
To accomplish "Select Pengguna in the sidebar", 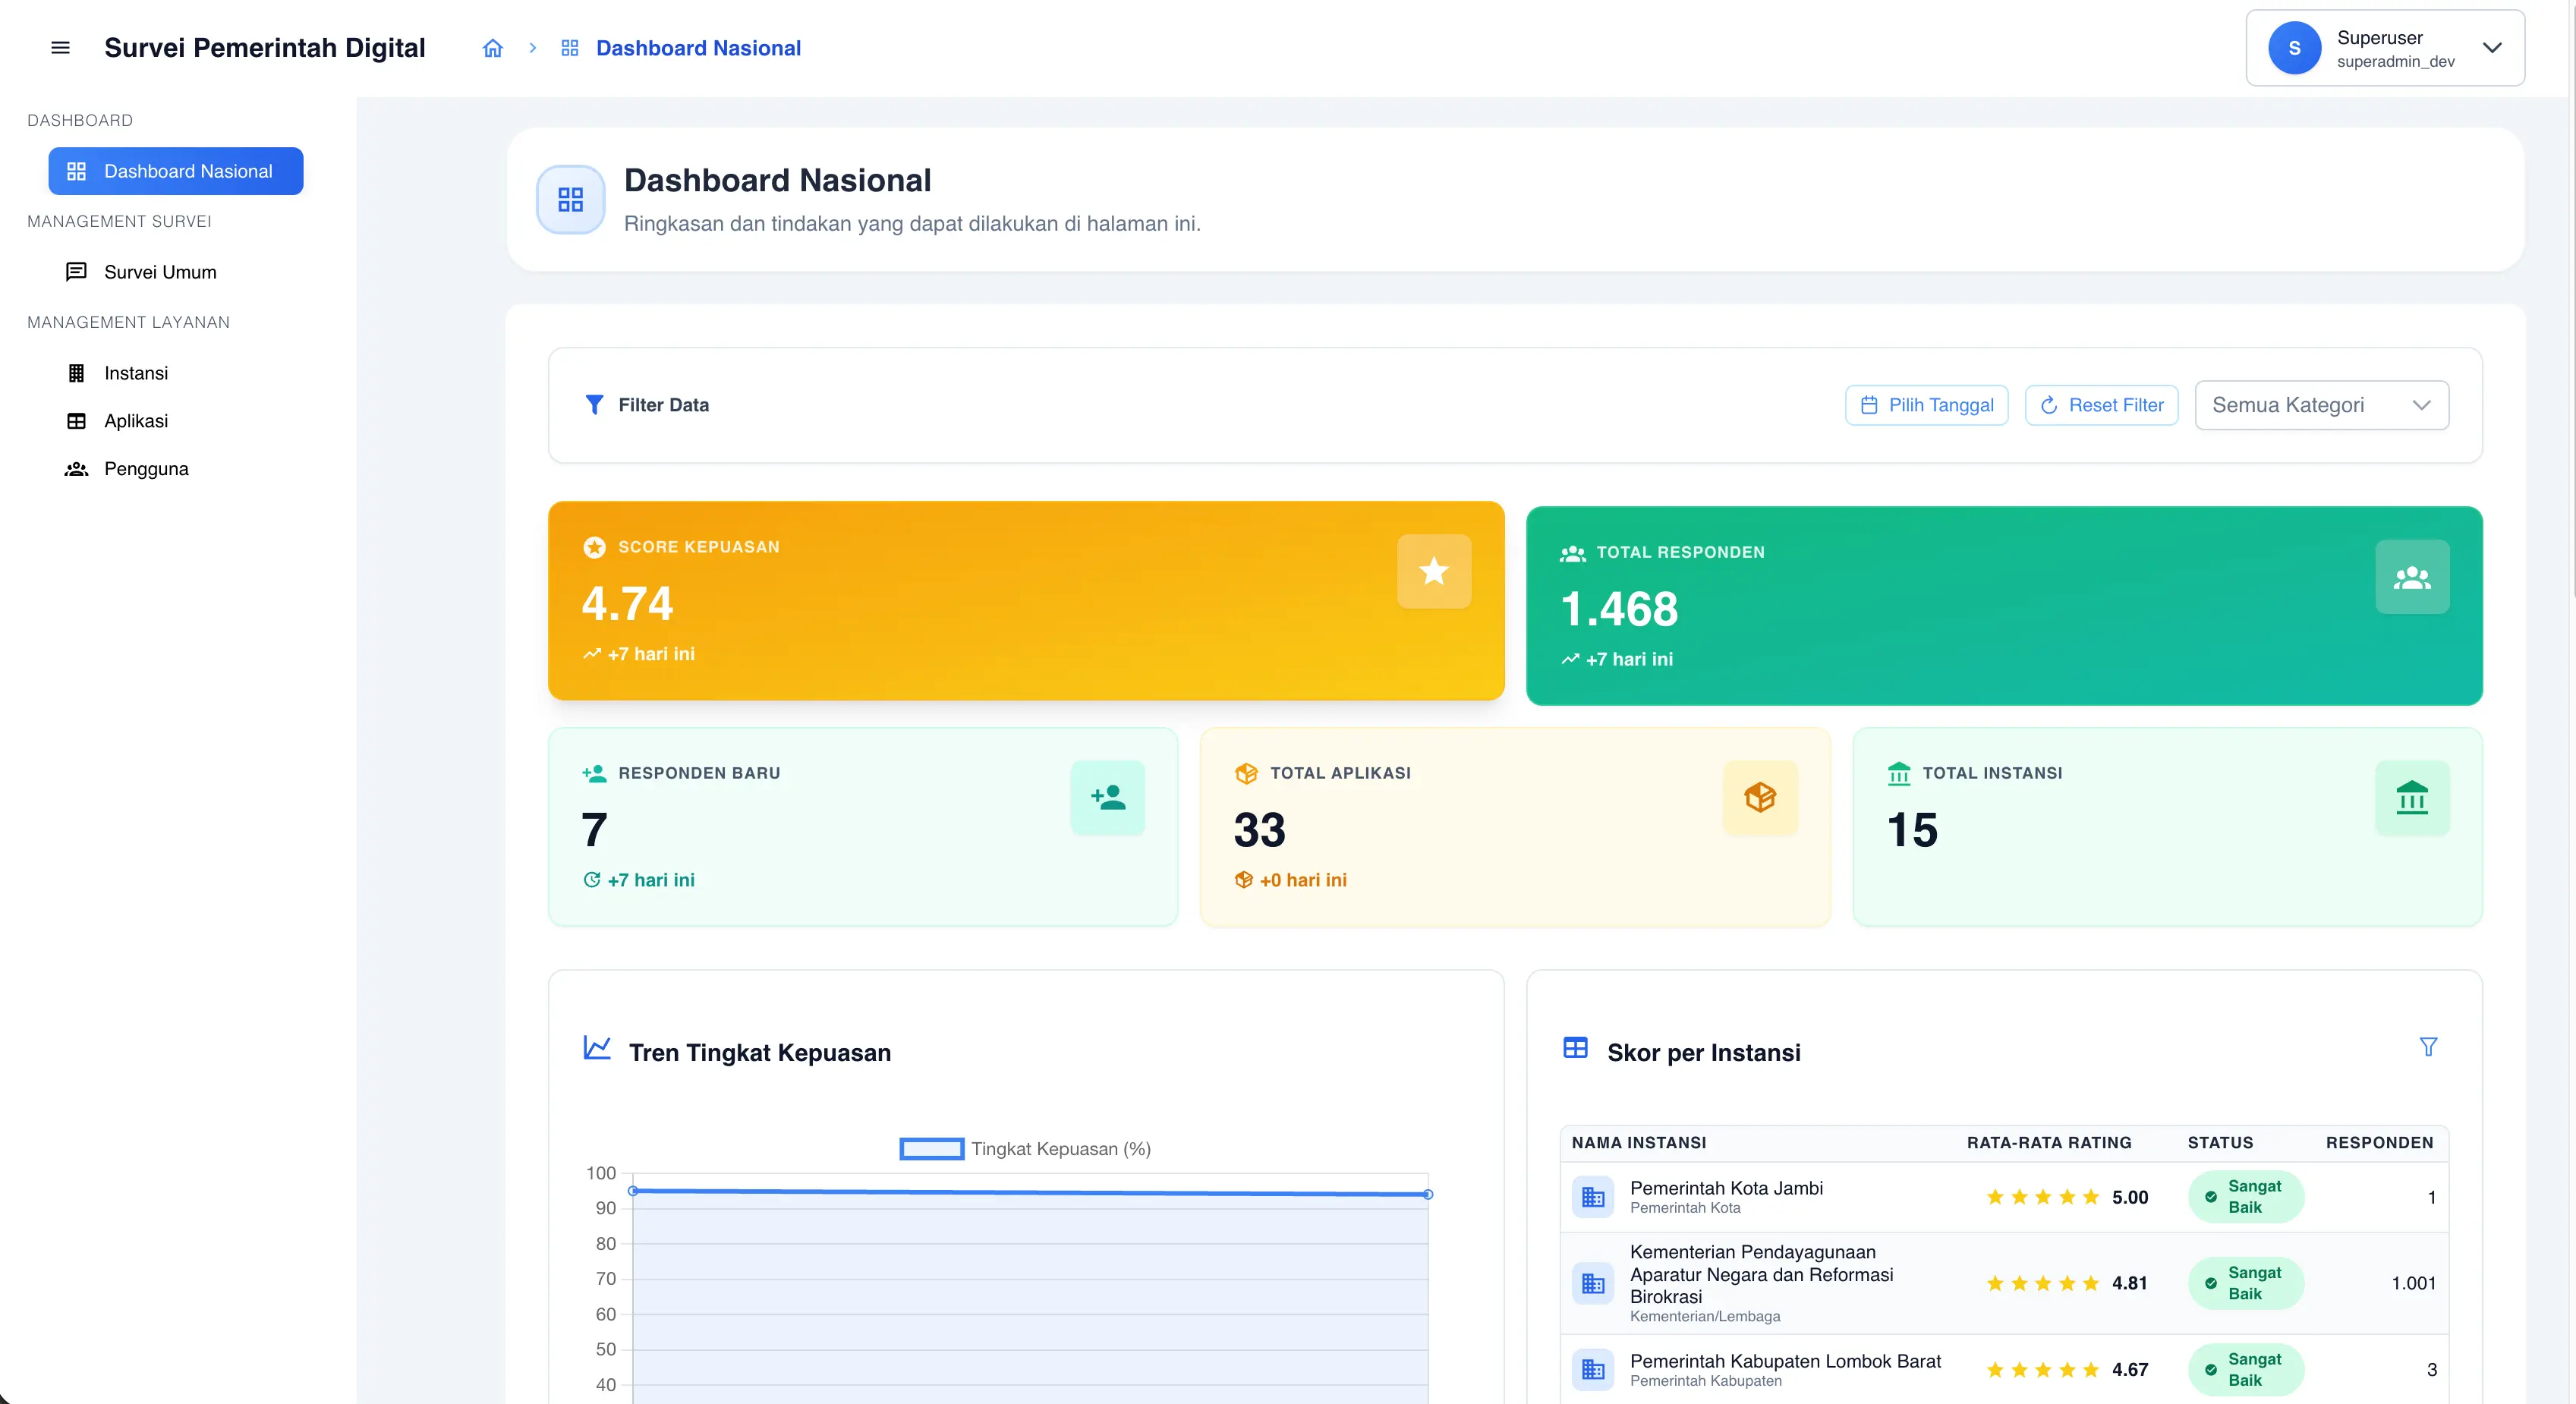I will 146,469.
